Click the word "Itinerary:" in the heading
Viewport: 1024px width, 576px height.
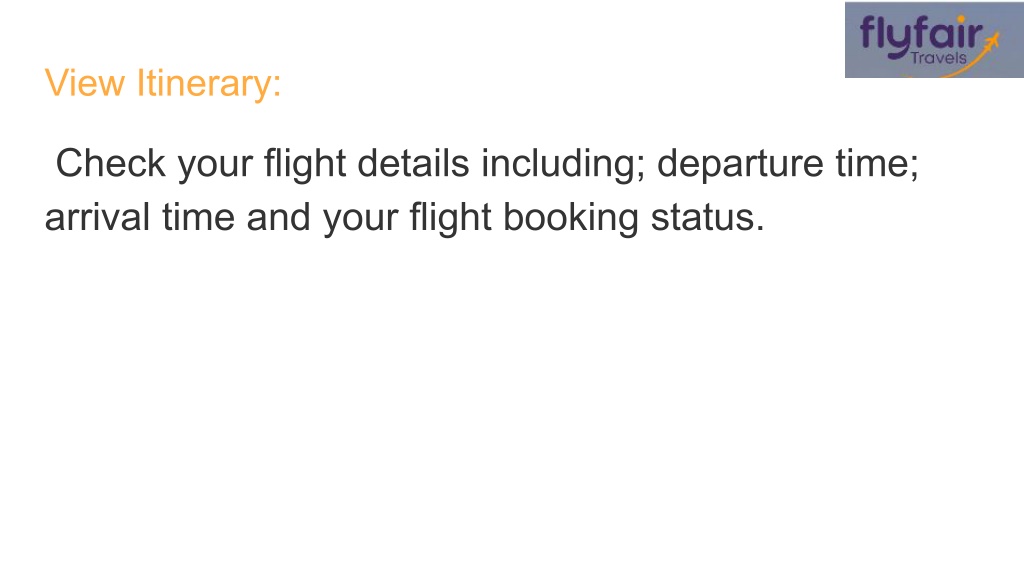coord(209,84)
